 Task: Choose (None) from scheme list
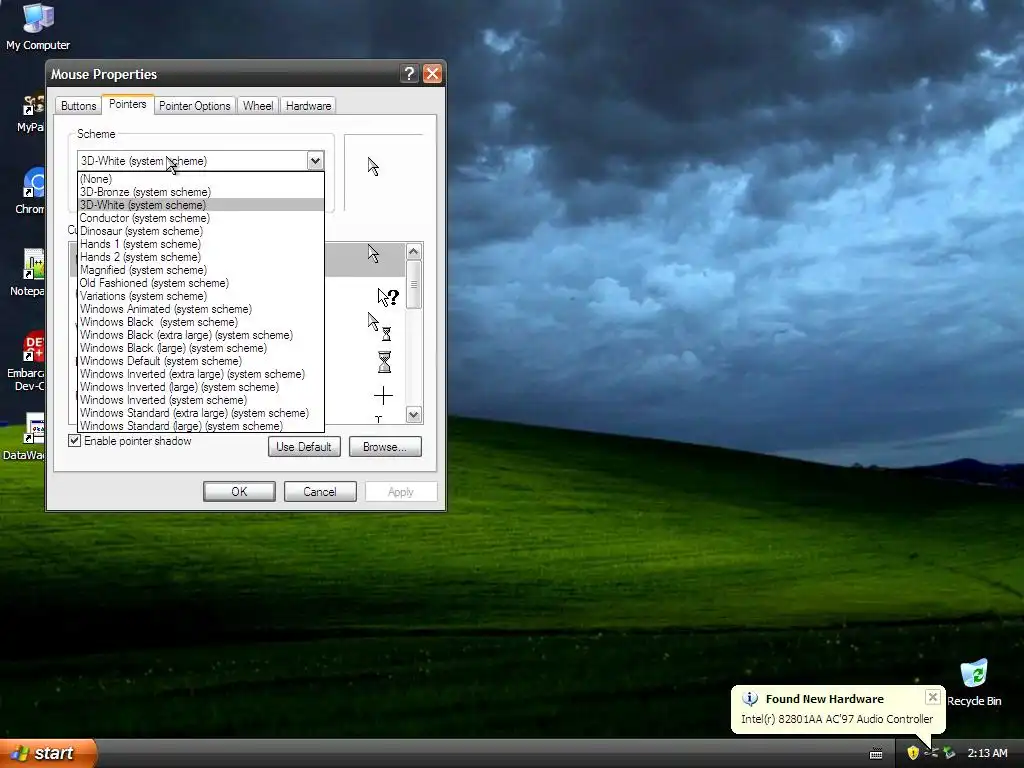coord(200,179)
